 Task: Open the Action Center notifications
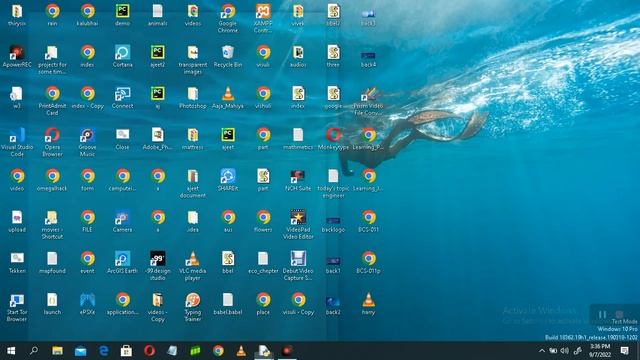click(624, 351)
